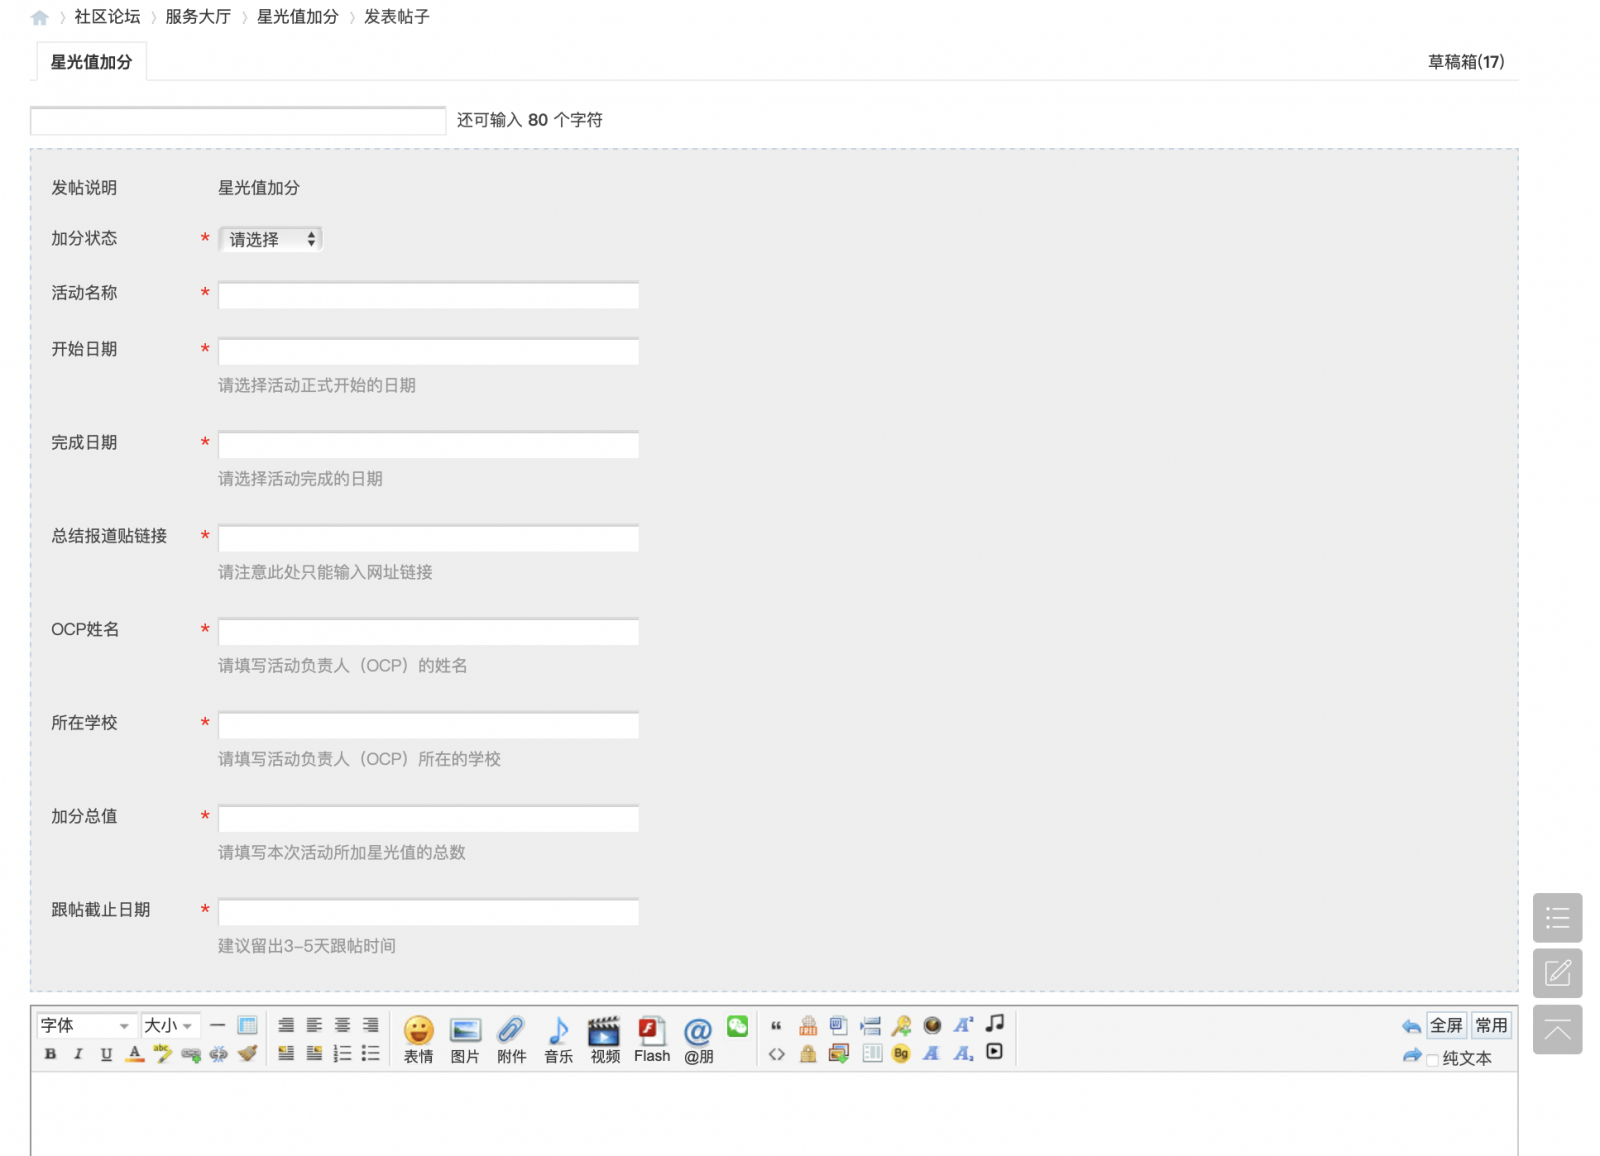This screenshot has width=1600, height=1156.
Task: Attach a file with the 附件 icon
Action: pos(511,1037)
